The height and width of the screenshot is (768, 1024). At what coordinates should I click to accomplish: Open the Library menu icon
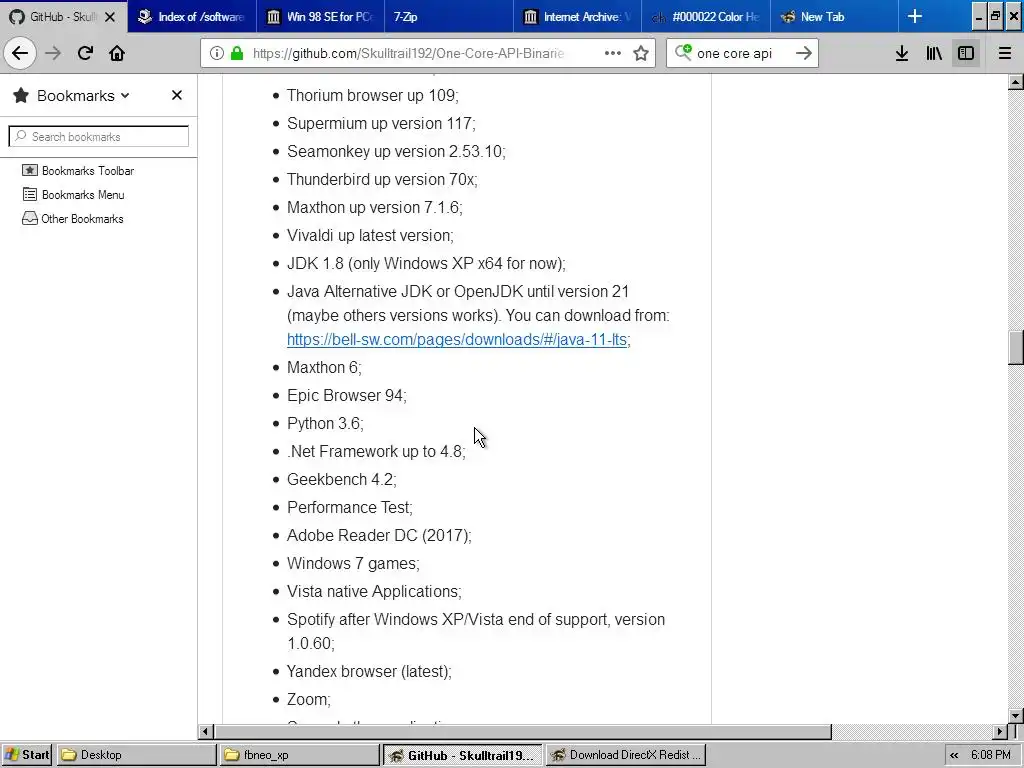[934, 53]
